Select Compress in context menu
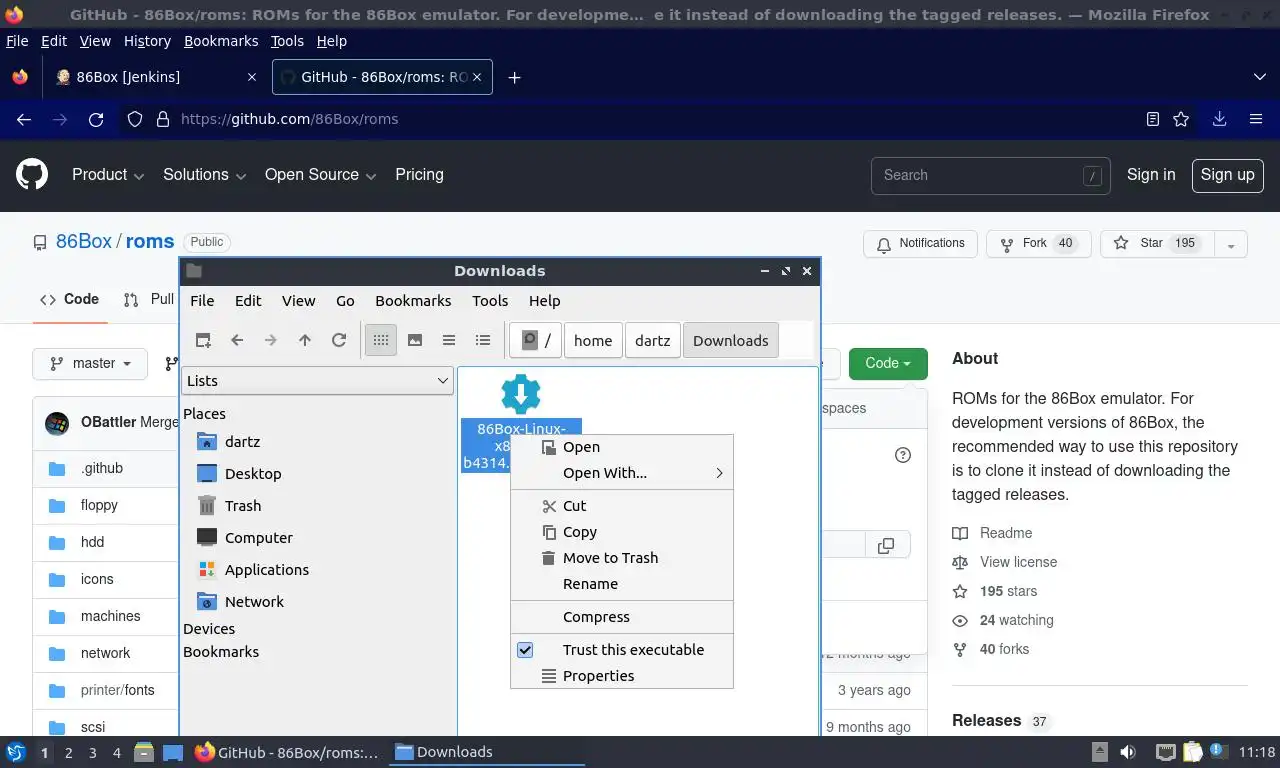The width and height of the screenshot is (1280, 768). 622,617
